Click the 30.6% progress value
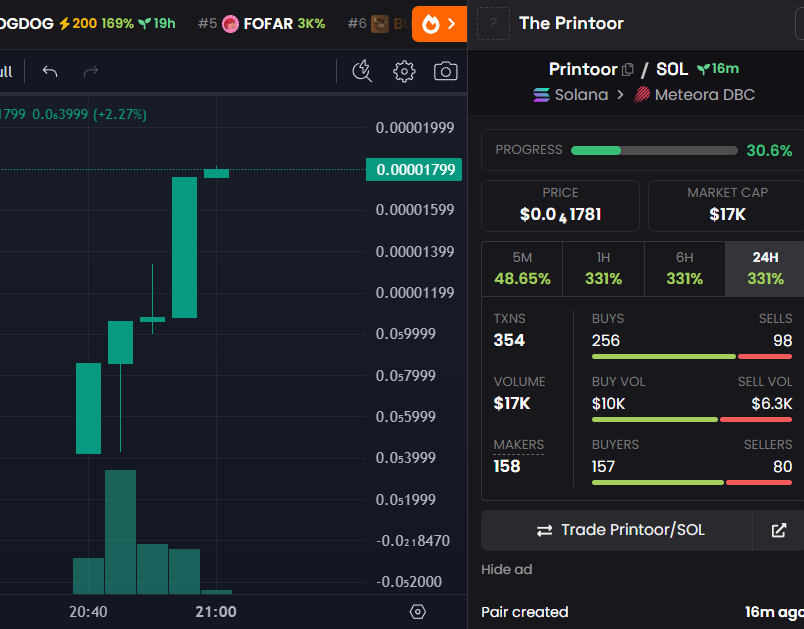804x629 pixels. tap(769, 151)
